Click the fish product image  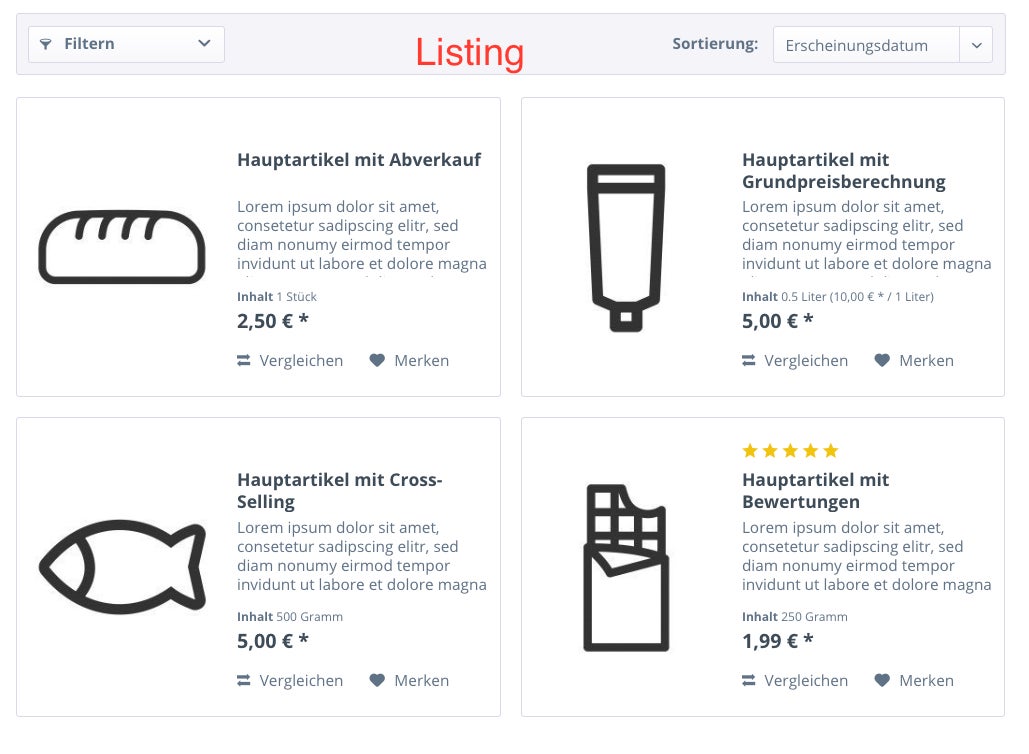tap(123, 567)
